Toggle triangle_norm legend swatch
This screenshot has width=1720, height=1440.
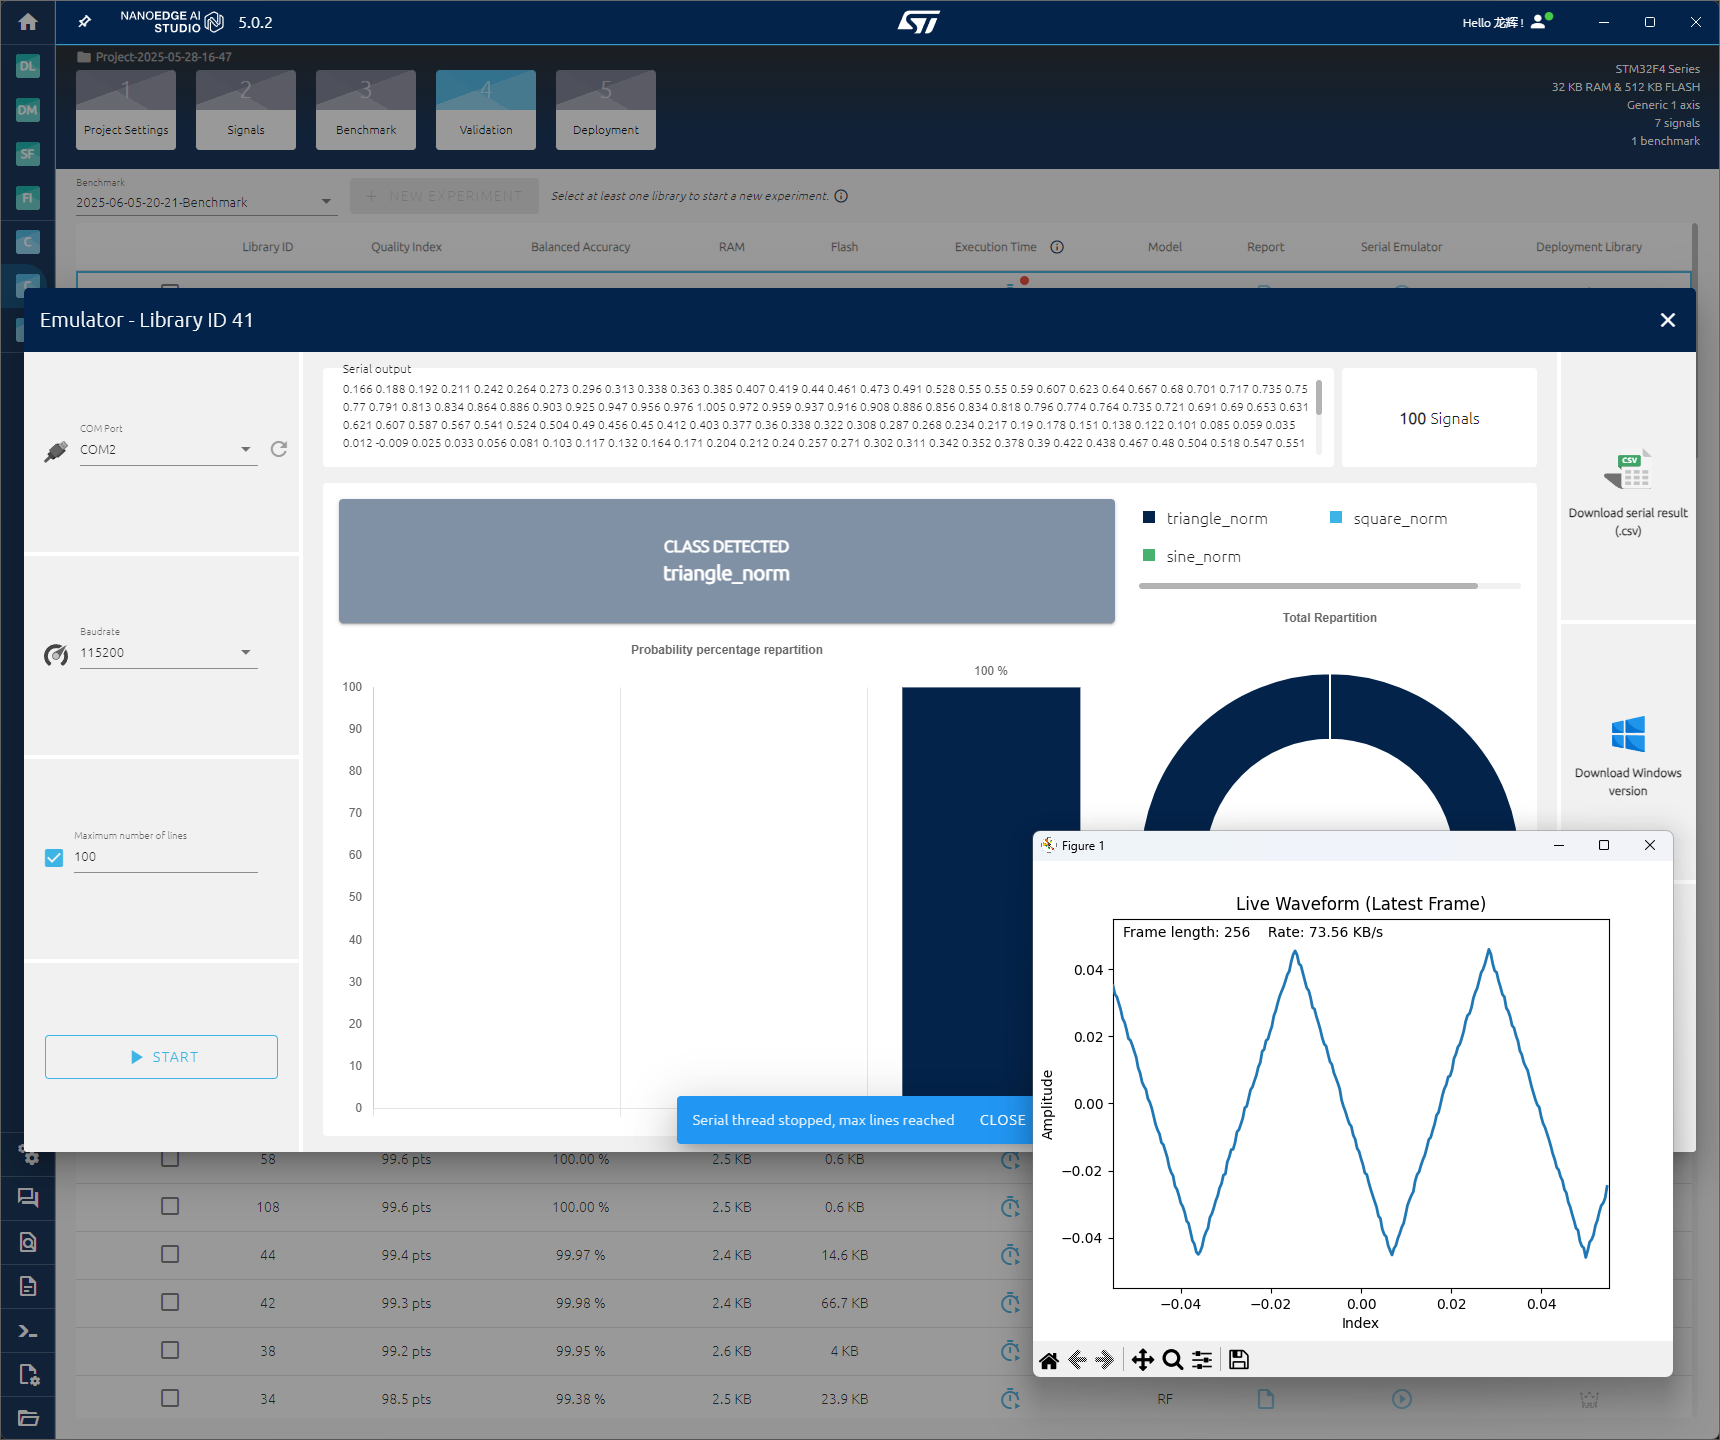tap(1149, 517)
